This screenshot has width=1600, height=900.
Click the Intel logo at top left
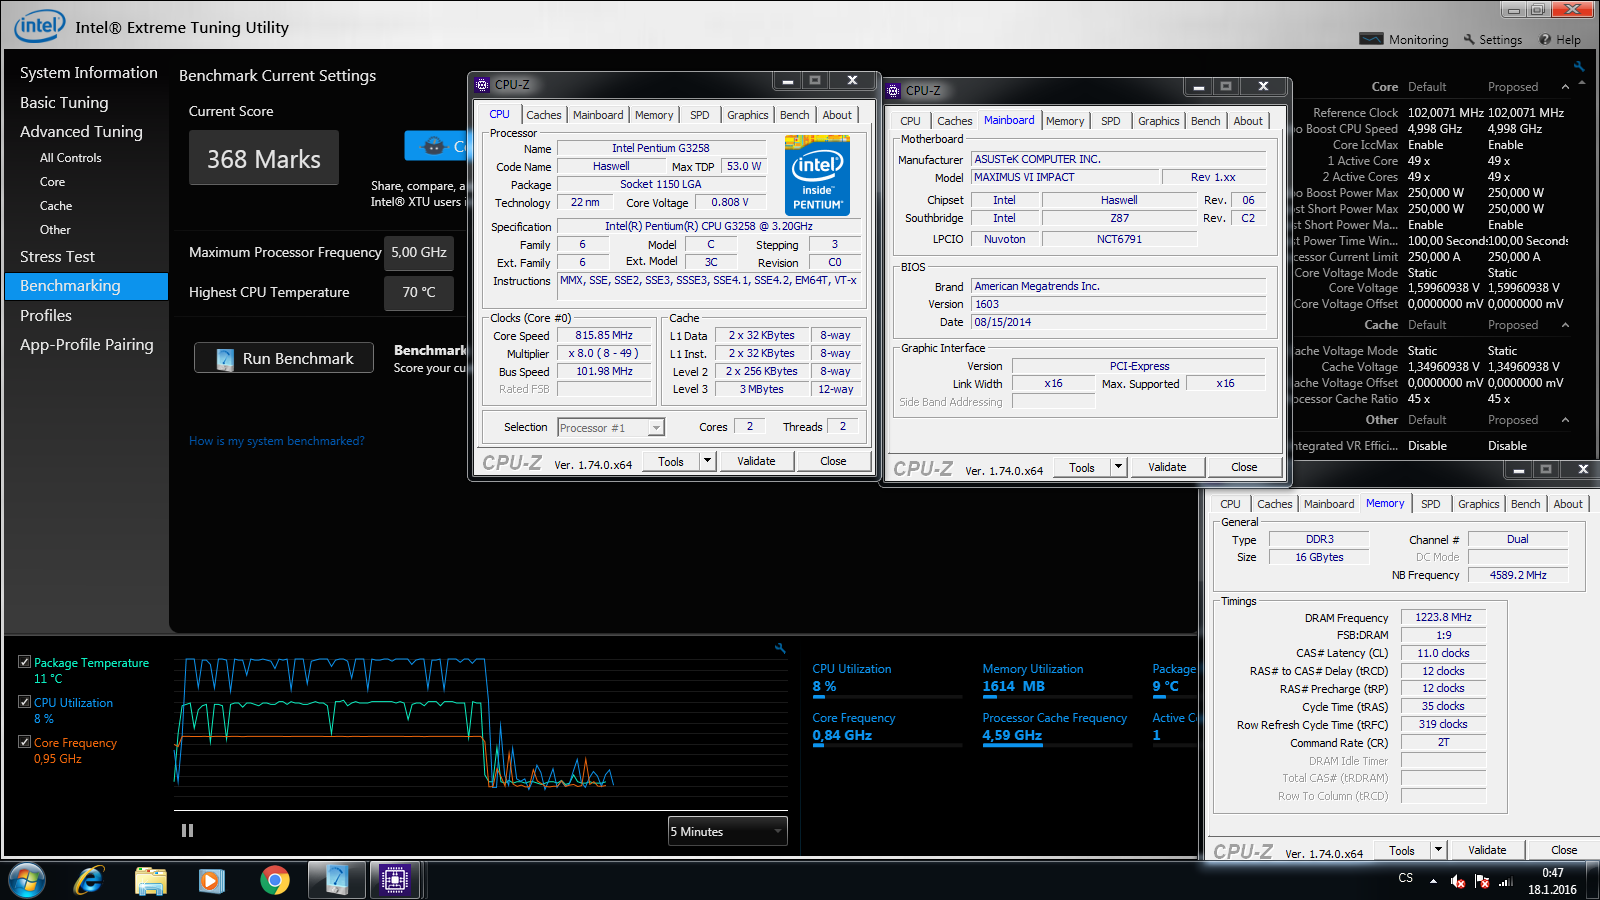pos(40,26)
